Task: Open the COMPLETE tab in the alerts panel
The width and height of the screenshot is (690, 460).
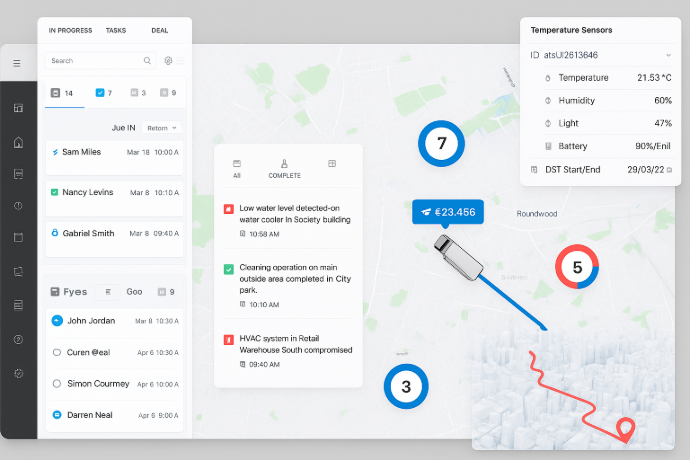Action: [x=284, y=168]
